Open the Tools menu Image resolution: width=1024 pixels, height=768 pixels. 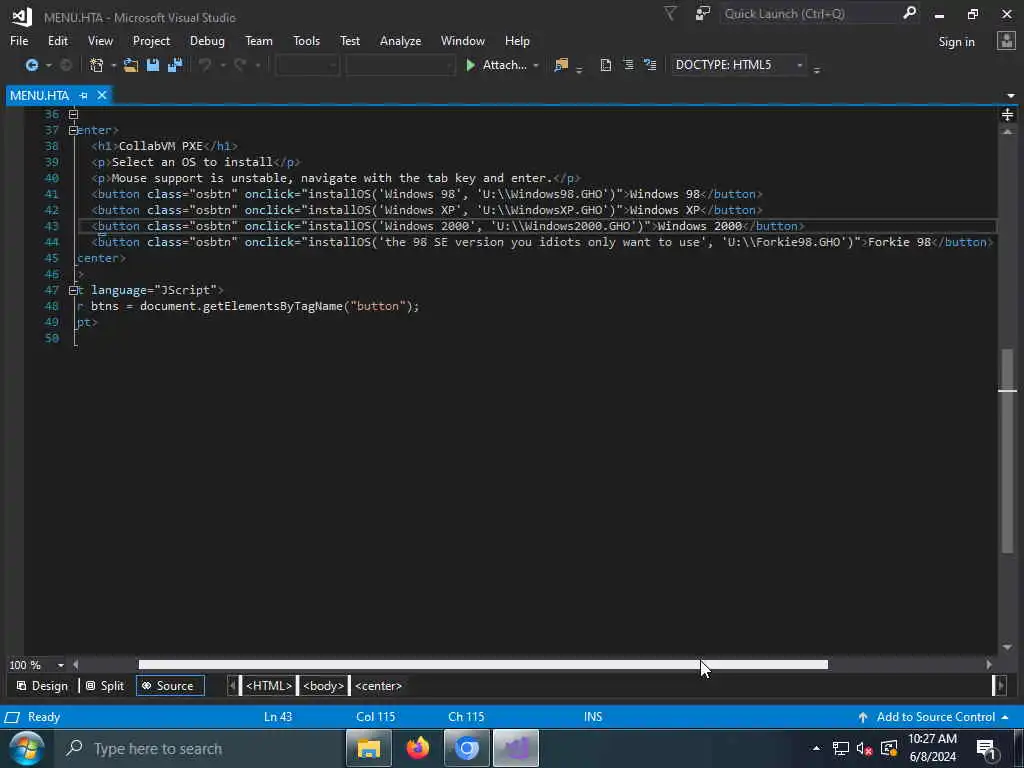tap(306, 40)
